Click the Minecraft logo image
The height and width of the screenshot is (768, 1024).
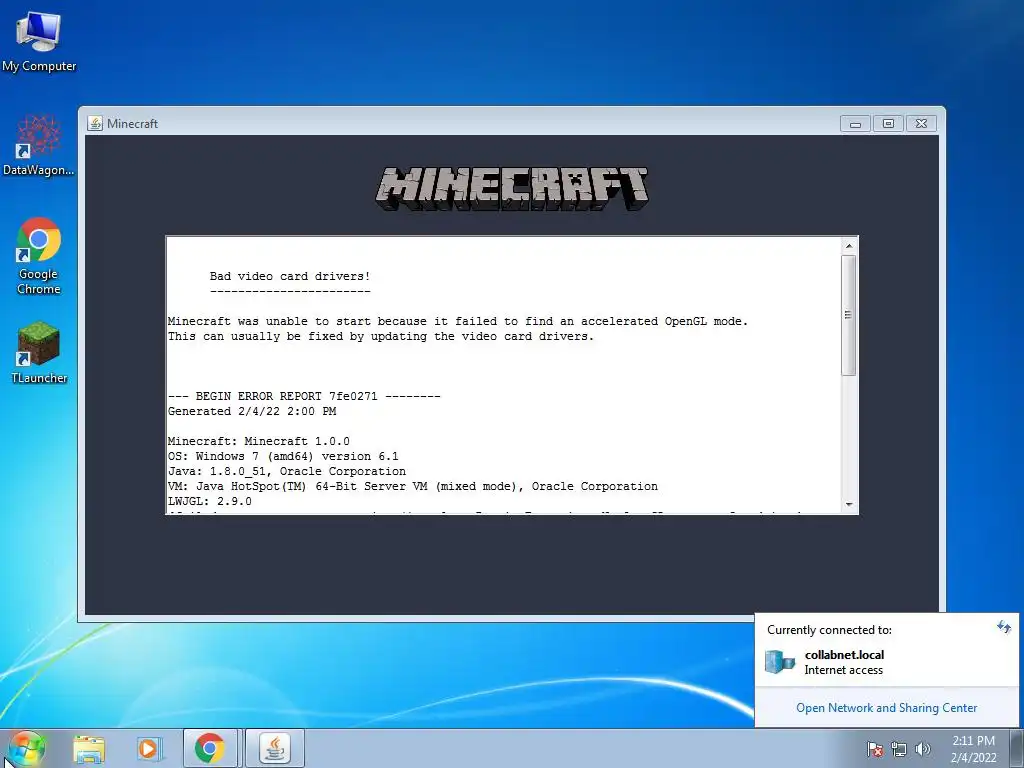pyautogui.click(x=513, y=189)
